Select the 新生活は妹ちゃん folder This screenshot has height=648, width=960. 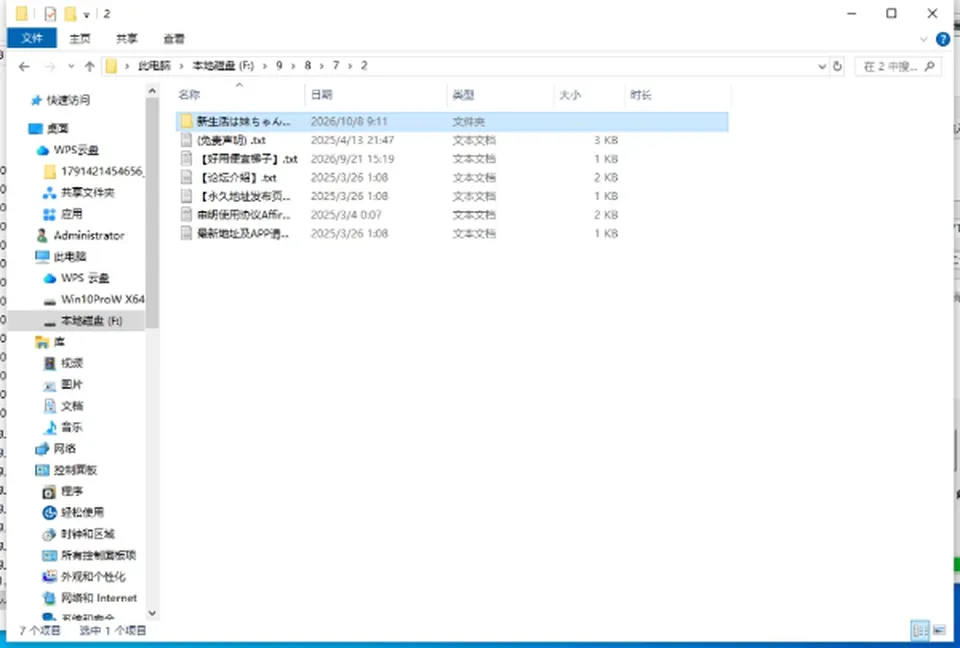[x=452, y=121]
